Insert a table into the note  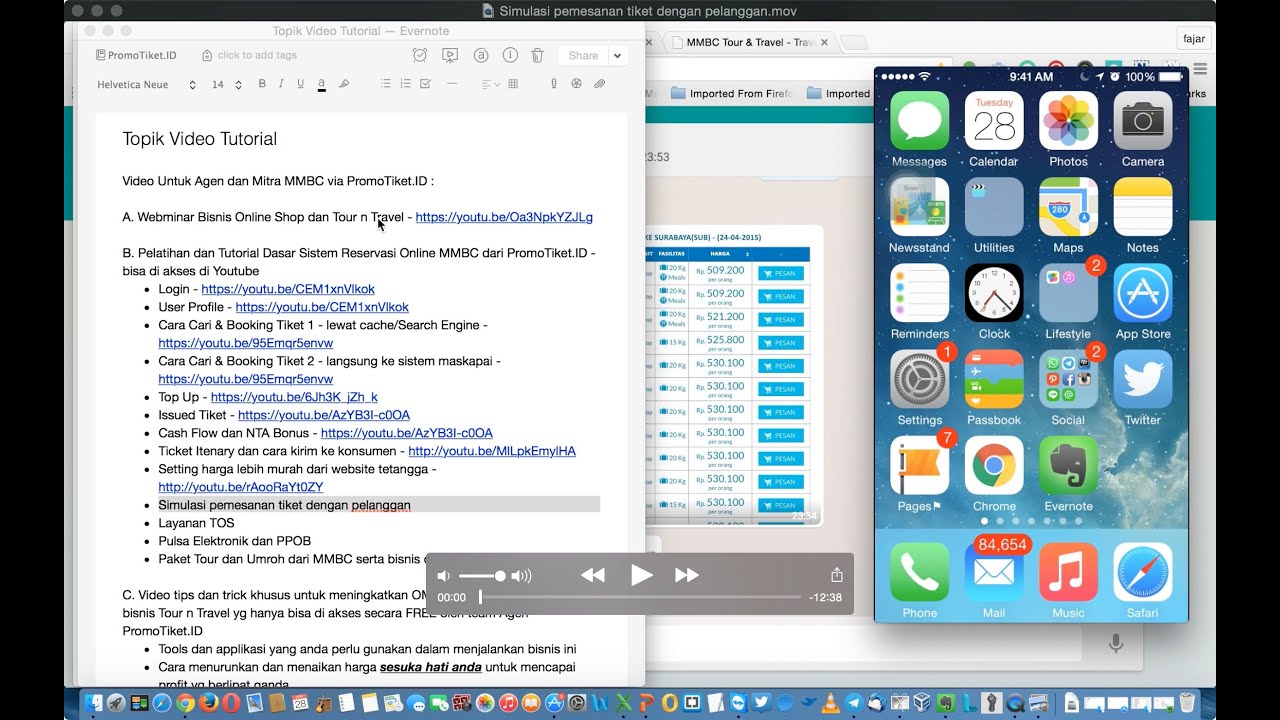tap(513, 84)
